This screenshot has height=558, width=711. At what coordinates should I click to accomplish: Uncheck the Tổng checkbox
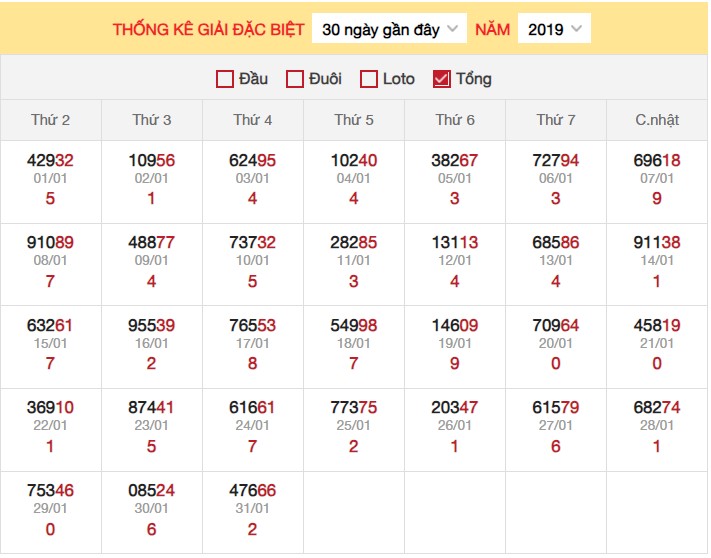coord(442,79)
